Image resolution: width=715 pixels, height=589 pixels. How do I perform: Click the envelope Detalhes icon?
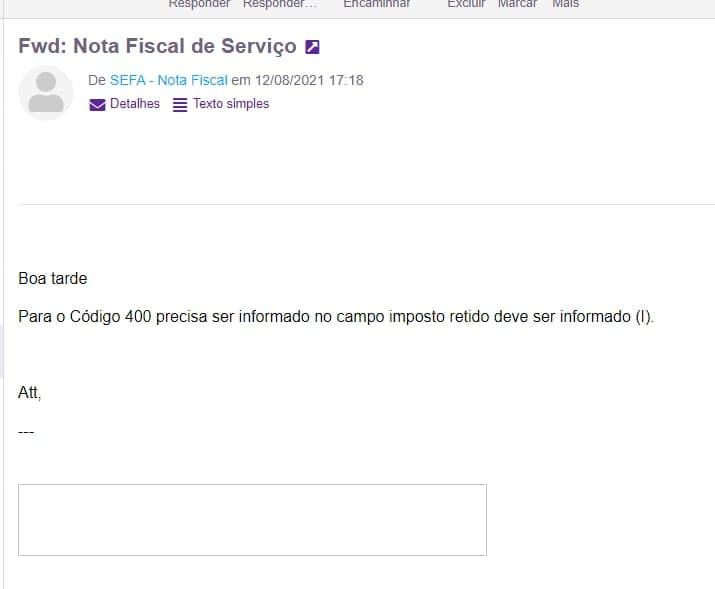click(x=97, y=104)
